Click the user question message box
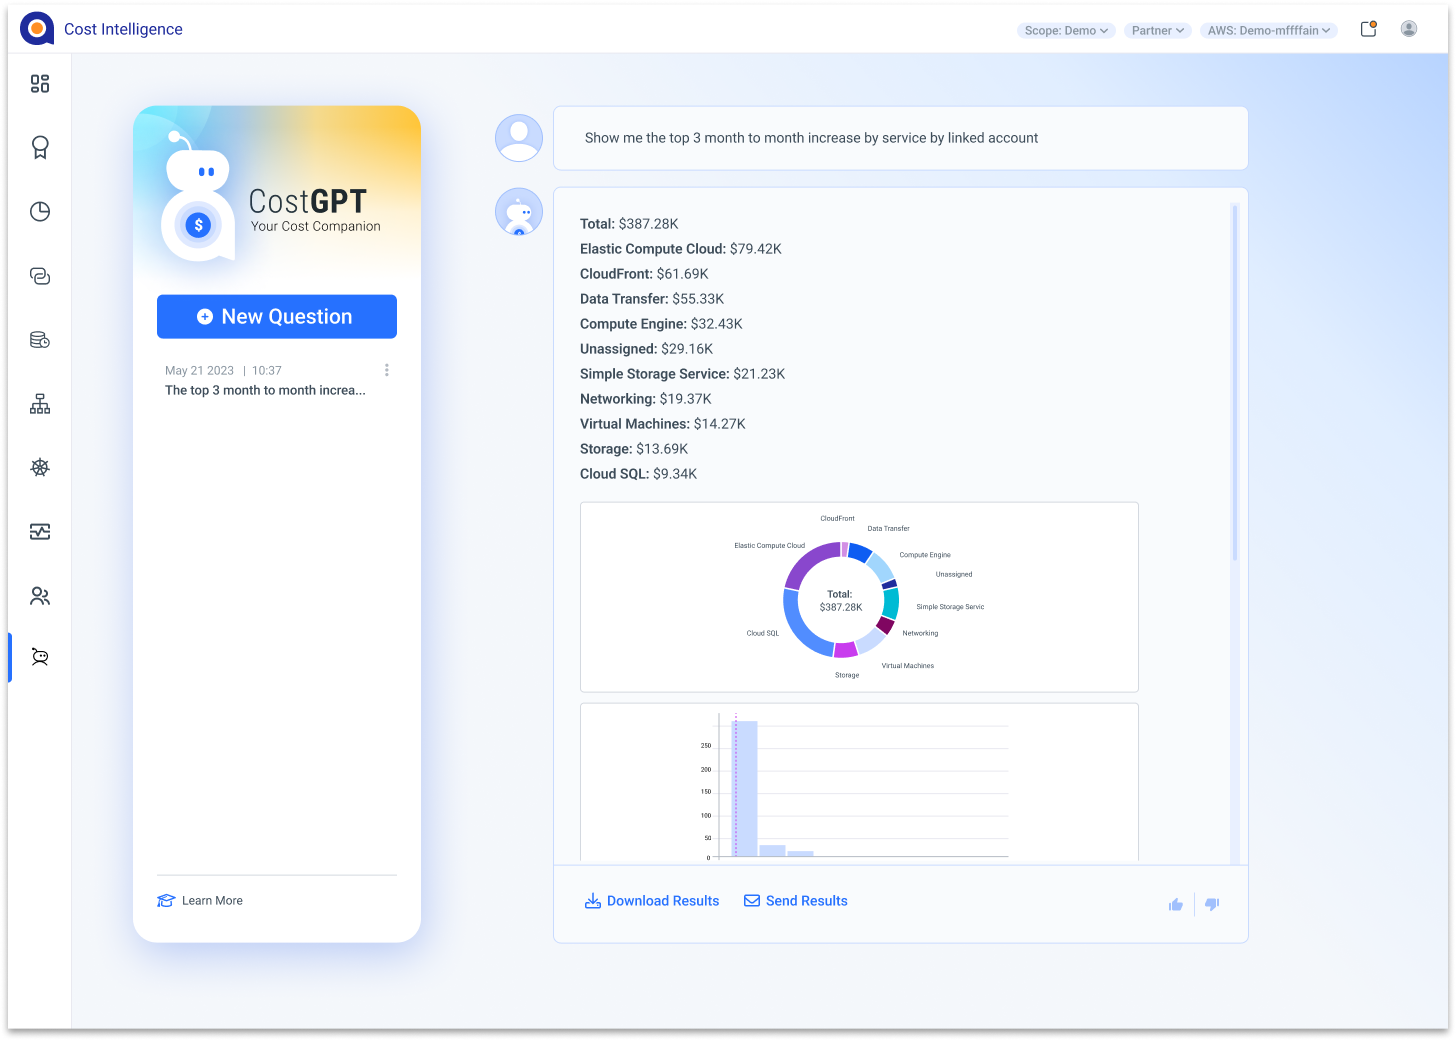This screenshot has width=1456, height=1041. (x=900, y=138)
